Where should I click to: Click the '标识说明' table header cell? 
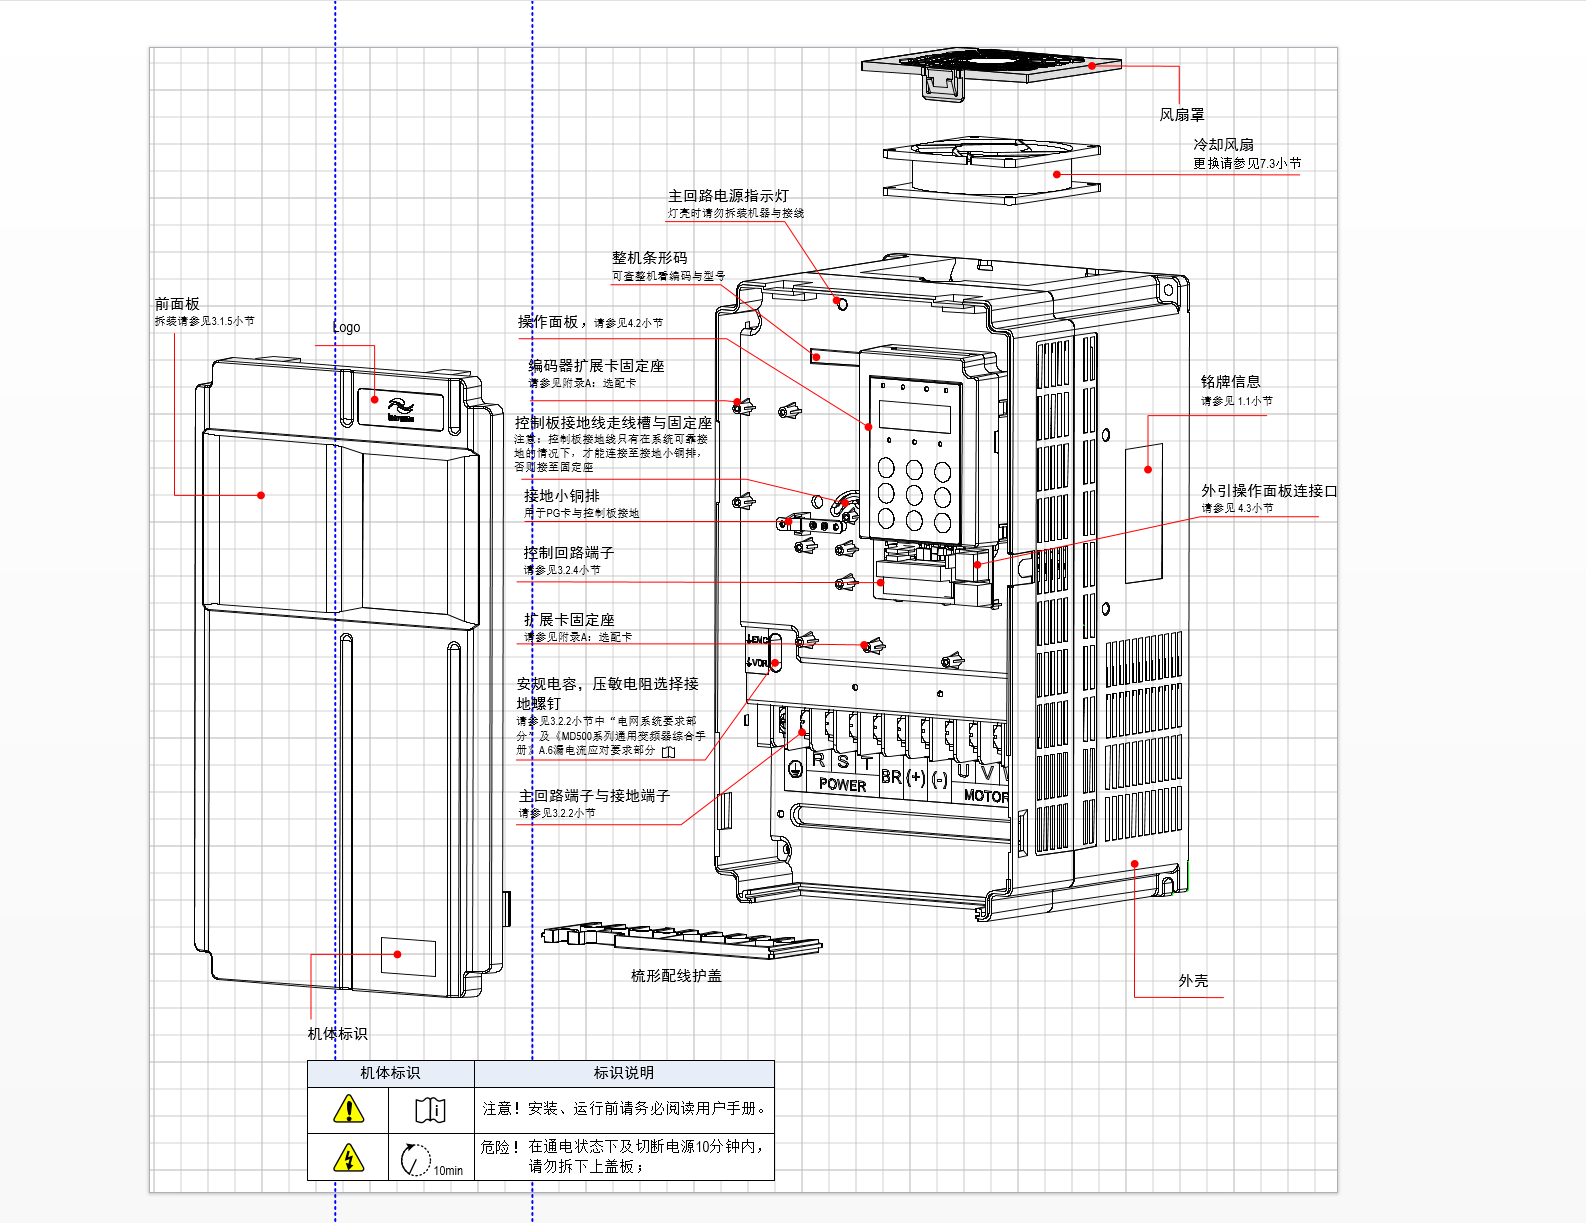(x=623, y=1073)
